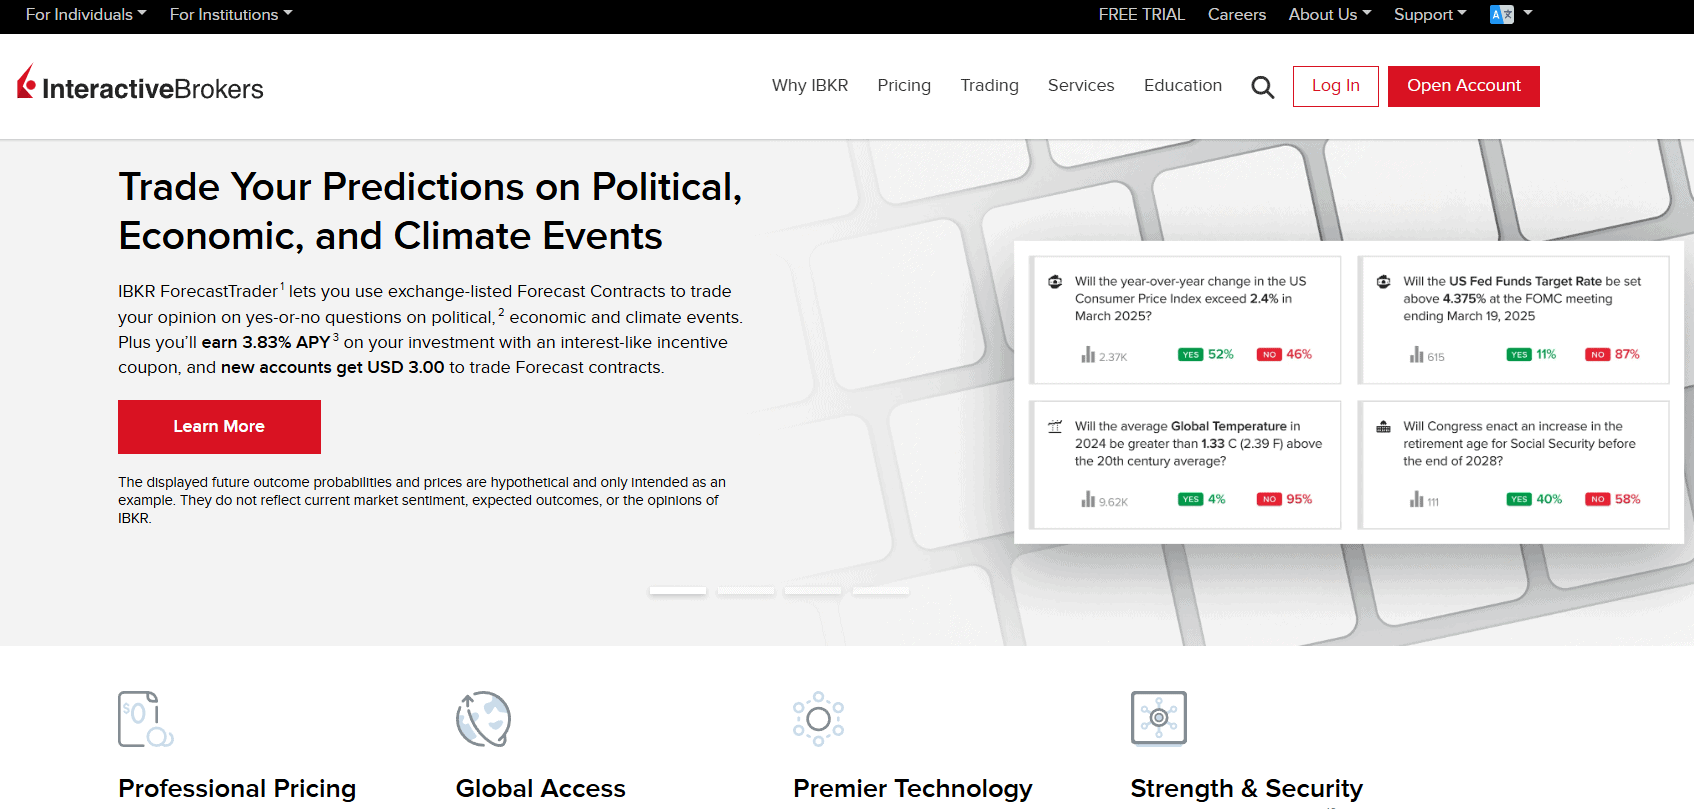Click the Social Security question icon
This screenshot has height=809, width=1694.
pyautogui.click(x=1384, y=427)
